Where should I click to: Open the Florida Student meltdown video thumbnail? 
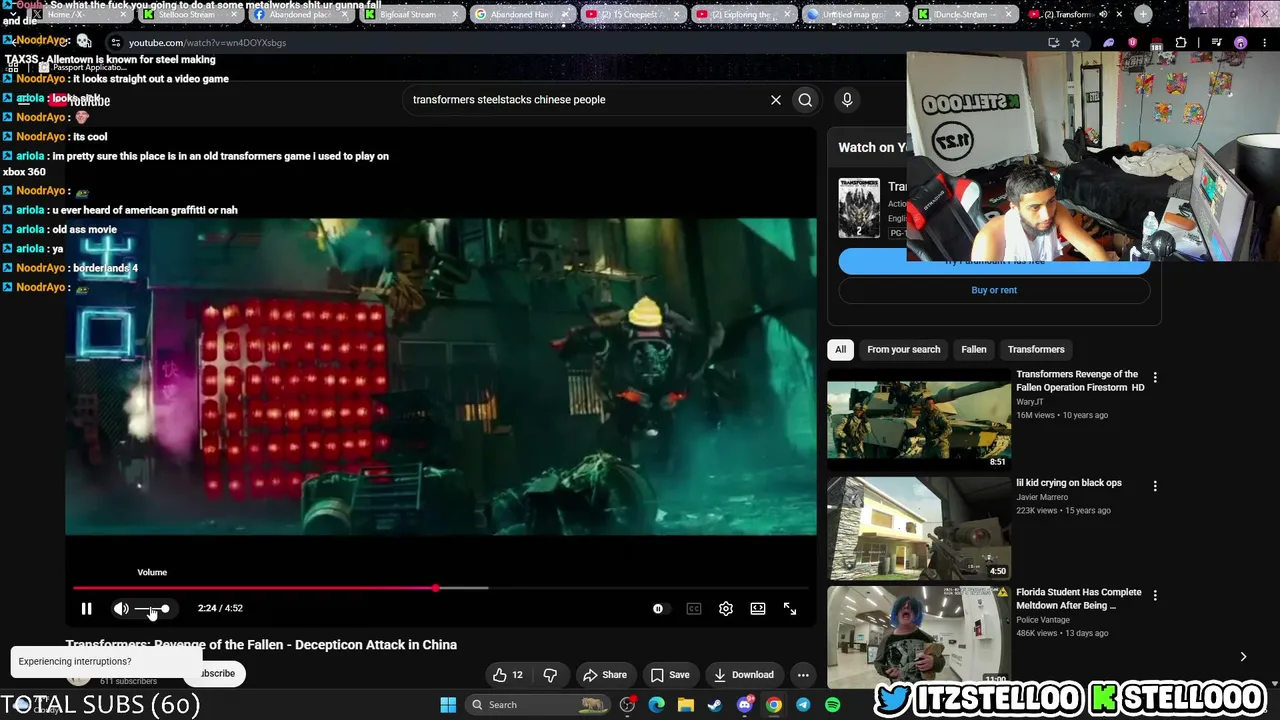pyautogui.click(x=919, y=636)
